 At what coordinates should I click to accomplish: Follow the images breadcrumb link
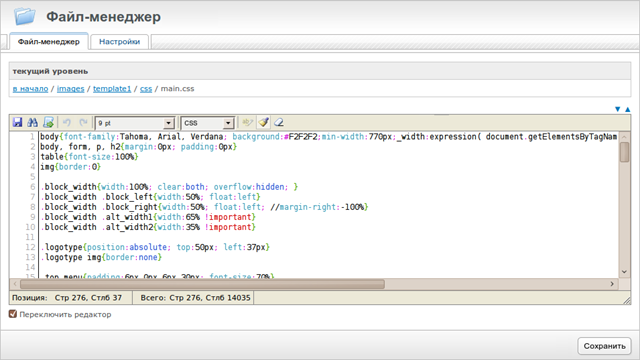coord(71,89)
